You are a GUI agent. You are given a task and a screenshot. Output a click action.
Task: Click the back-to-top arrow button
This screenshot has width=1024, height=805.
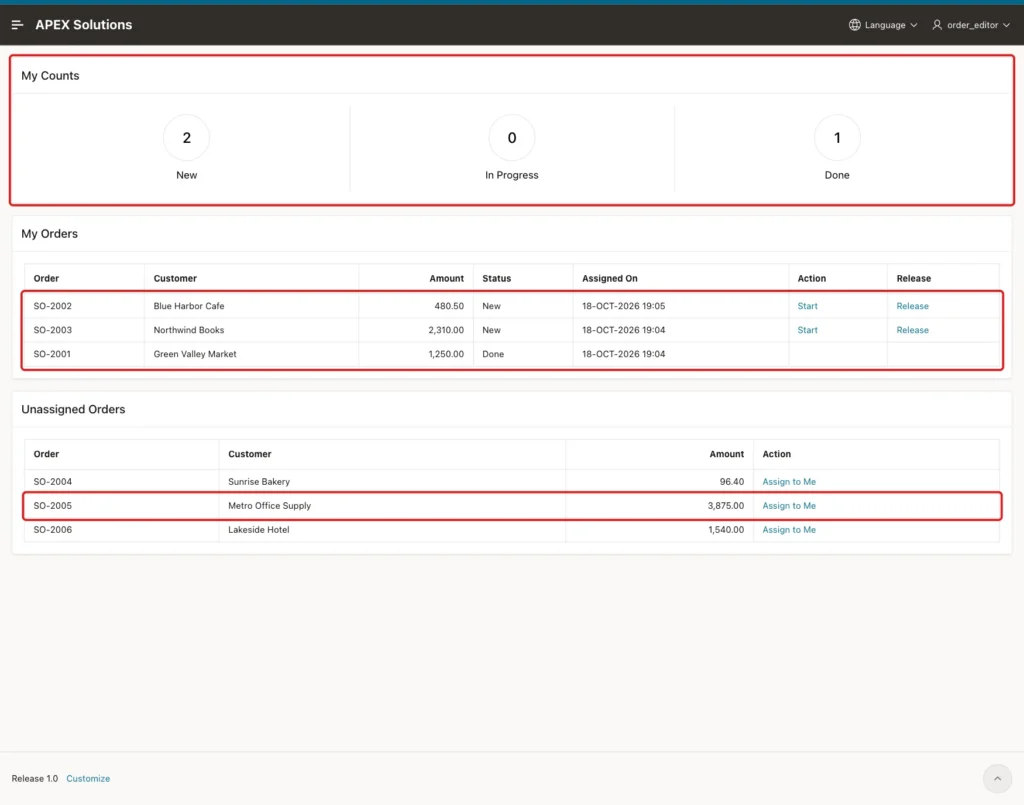[997, 778]
